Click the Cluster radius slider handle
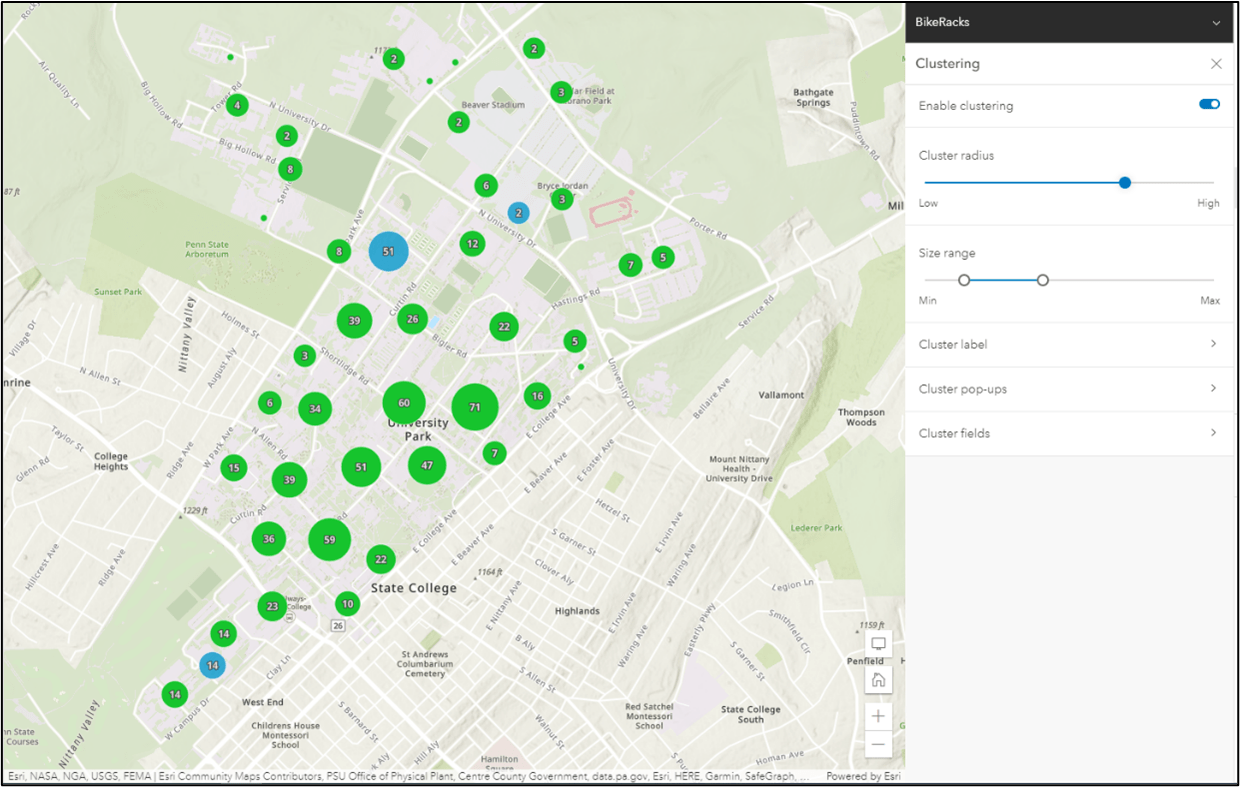Screen dimensions: 1240x787 pyautogui.click(x=1124, y=182)
